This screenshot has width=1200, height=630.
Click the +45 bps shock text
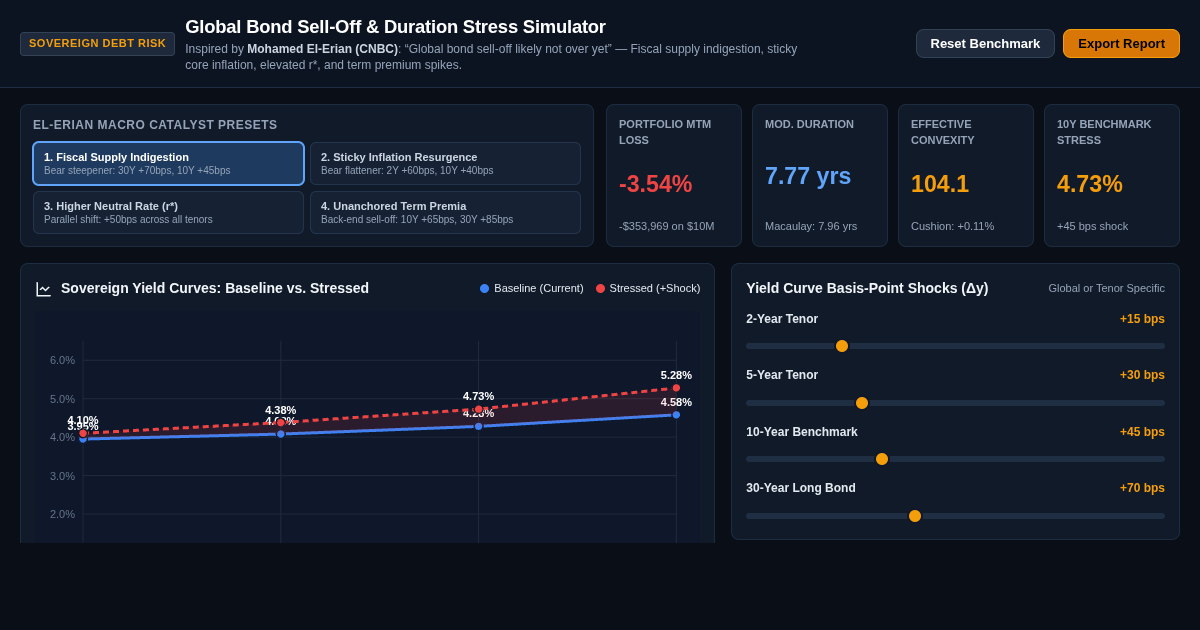1092,226
